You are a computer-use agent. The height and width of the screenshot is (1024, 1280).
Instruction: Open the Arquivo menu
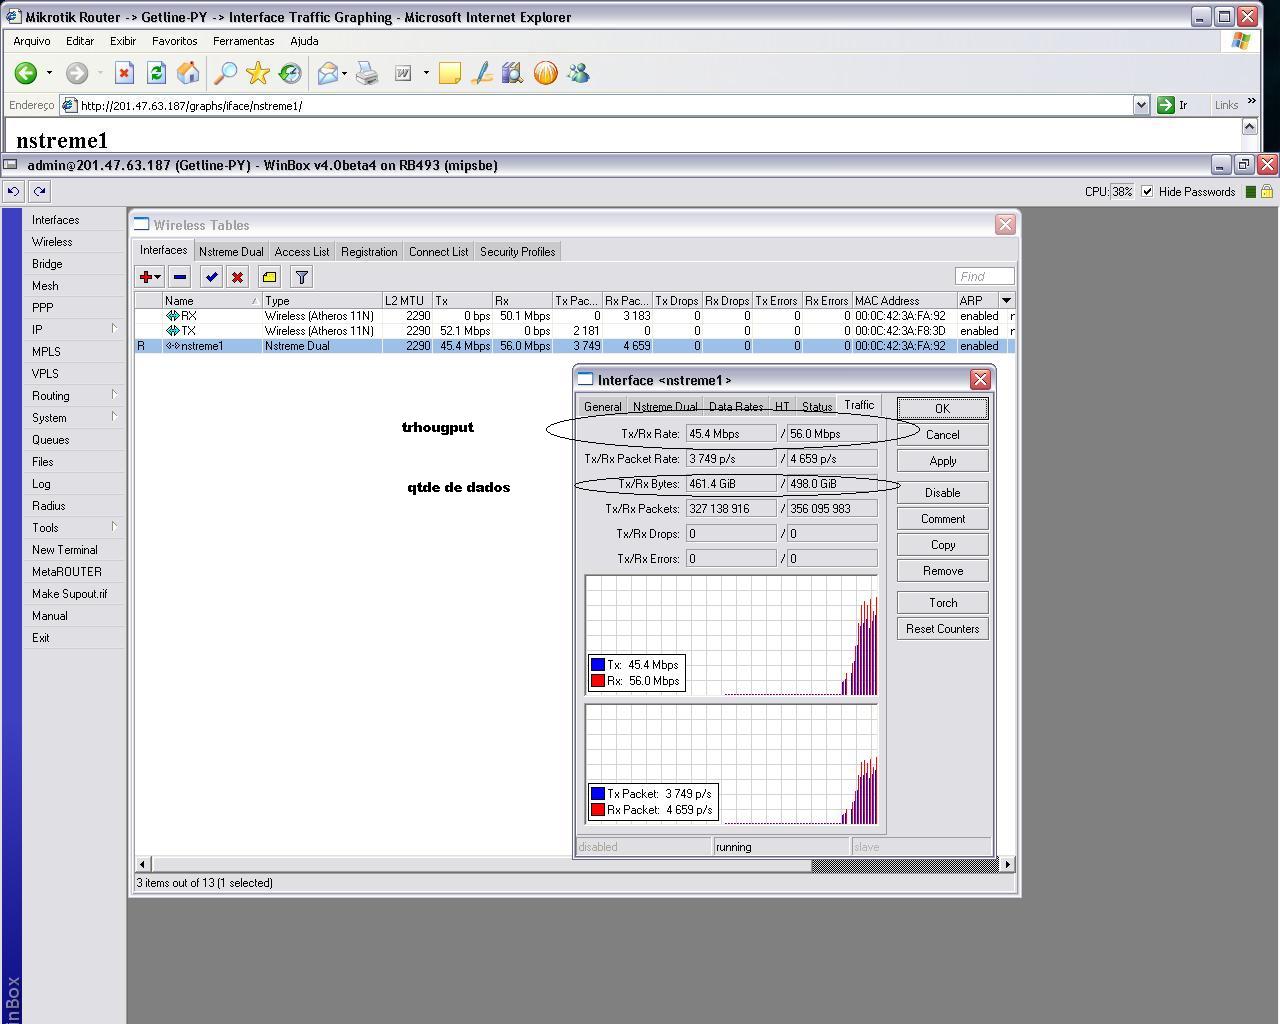coord(32,41)
